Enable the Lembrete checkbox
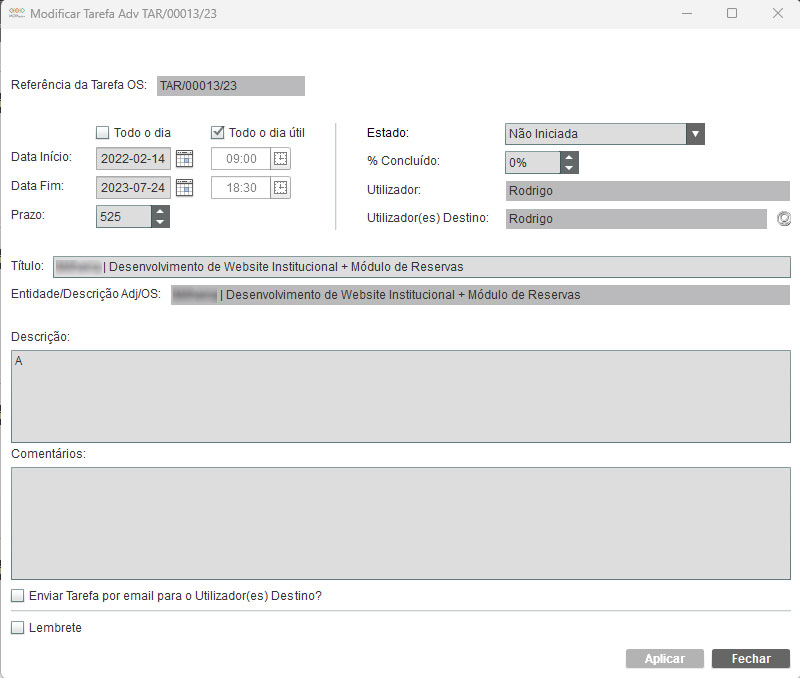 [18, 628]
